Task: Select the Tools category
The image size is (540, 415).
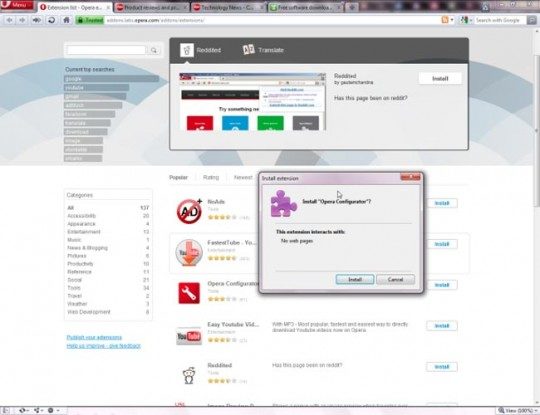Action: (x=74, y=288)
